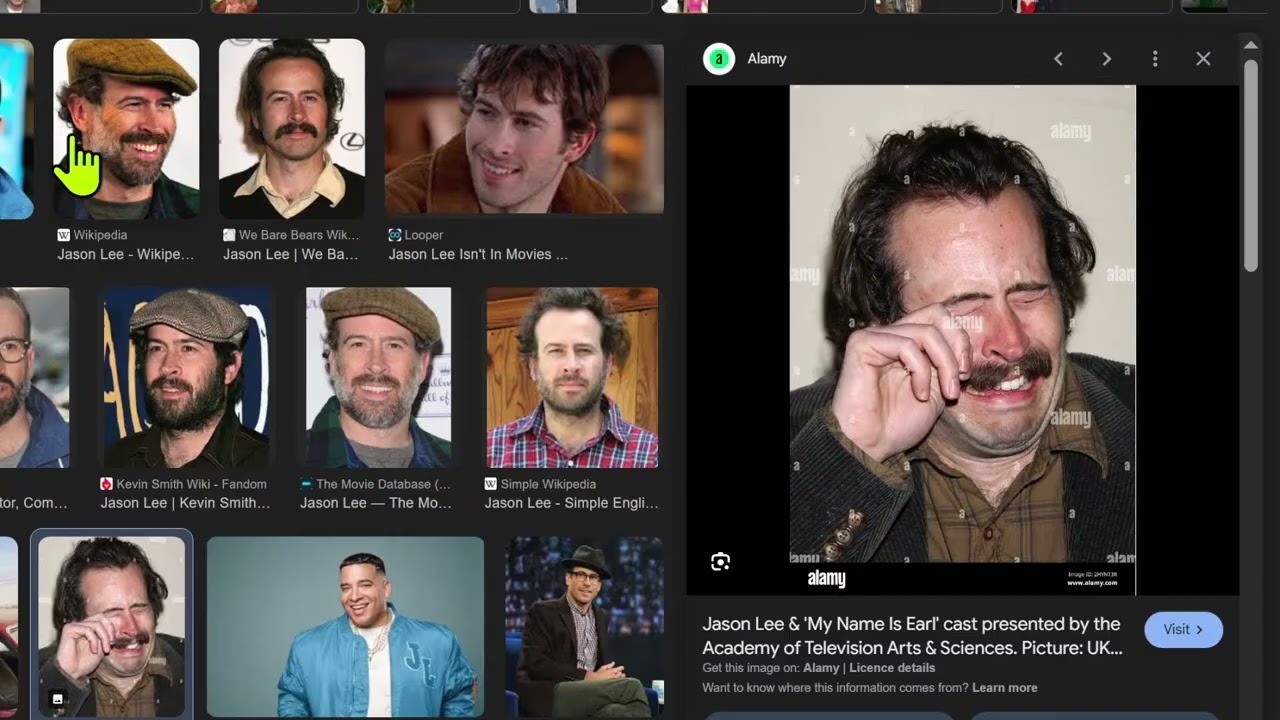The width and height of the screenshot is (1280, 720).
Task: Click the Looper source favicon
Action: click(x=394, y=235)
